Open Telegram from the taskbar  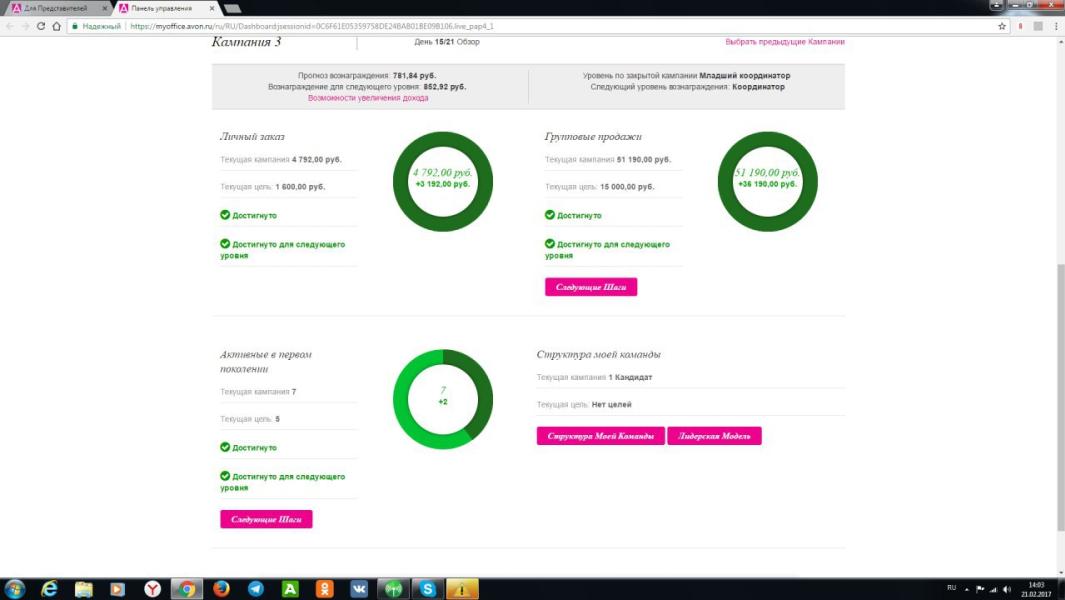coord(256,588)
